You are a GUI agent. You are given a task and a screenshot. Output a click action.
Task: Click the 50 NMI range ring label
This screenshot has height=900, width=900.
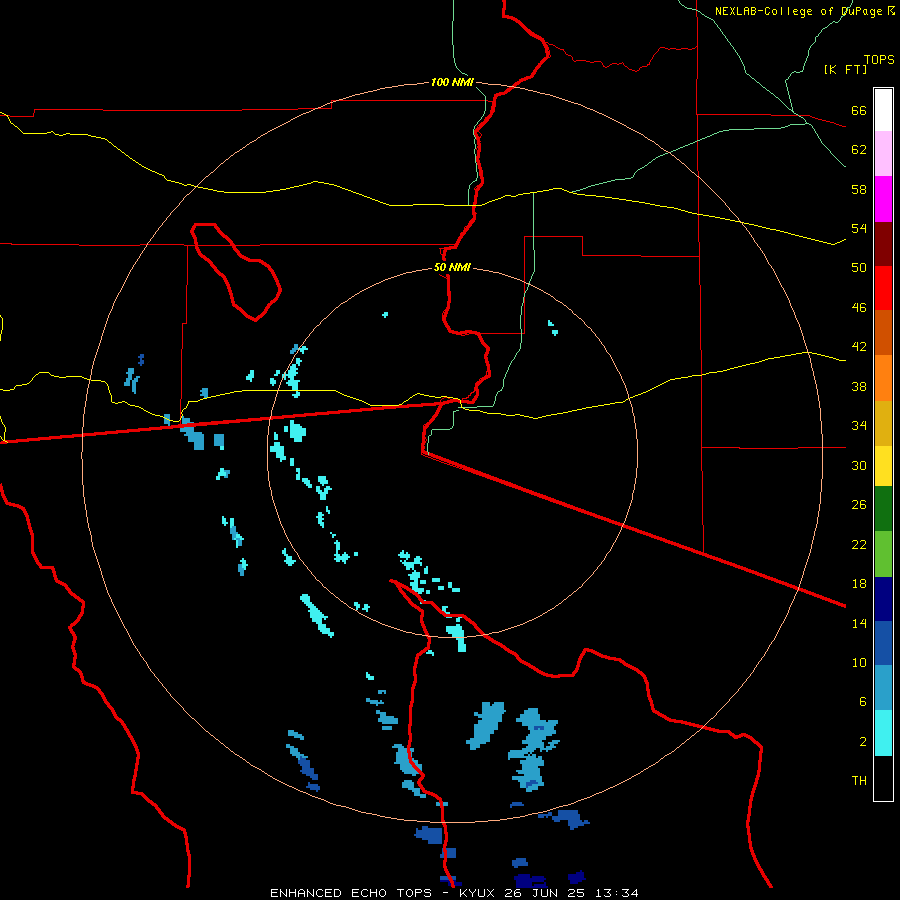[452, 267]
